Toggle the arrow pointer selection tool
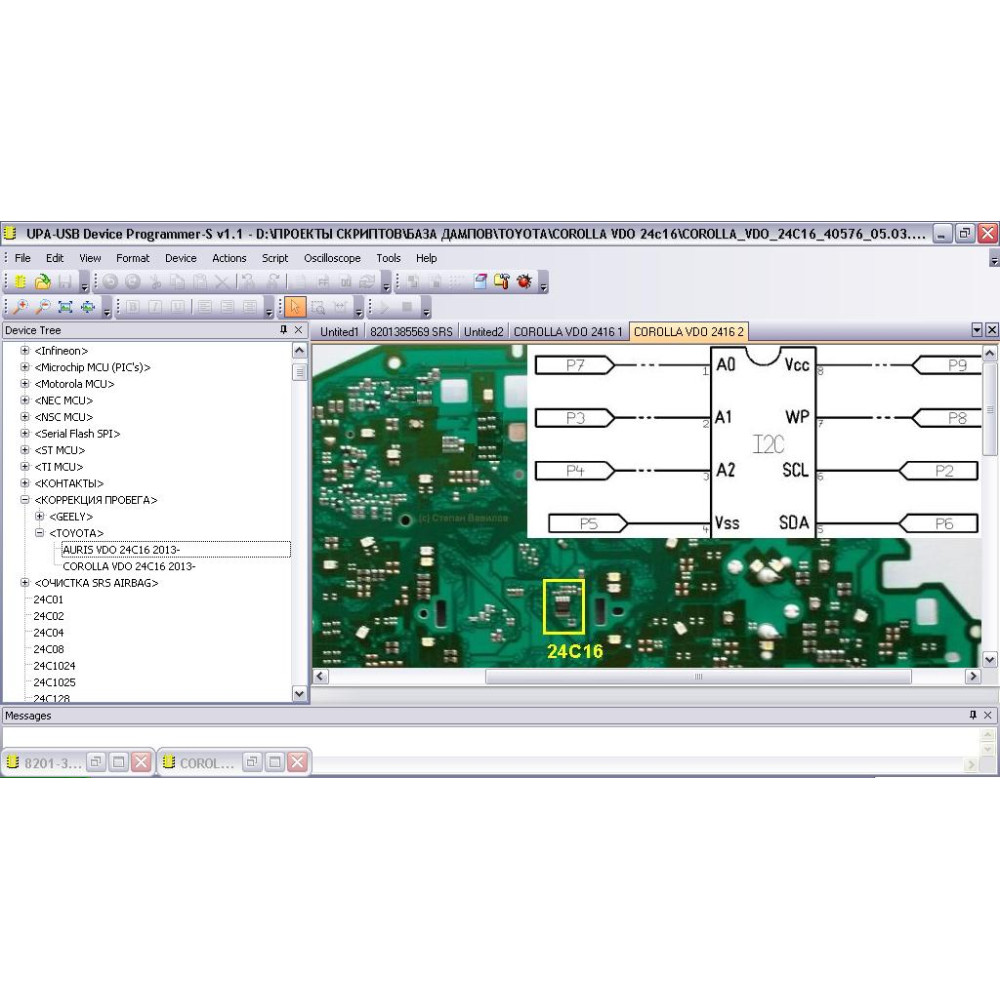Image resolution: width=1000 pixels, height=1000 pixels. pyautogui.click(x=295, y=307)
